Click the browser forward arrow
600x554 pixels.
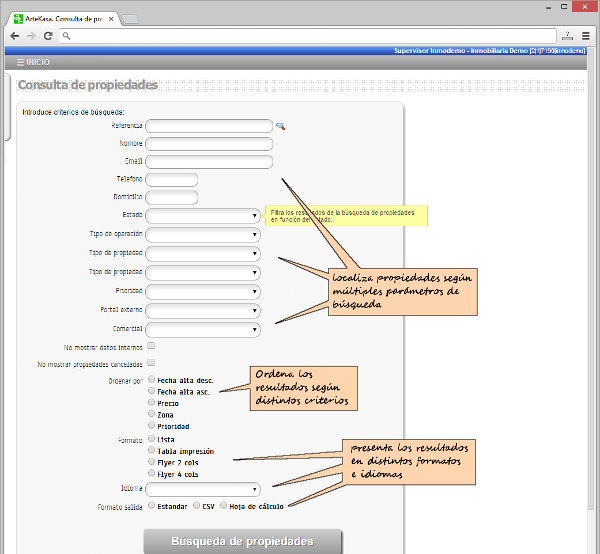[31, 36]
